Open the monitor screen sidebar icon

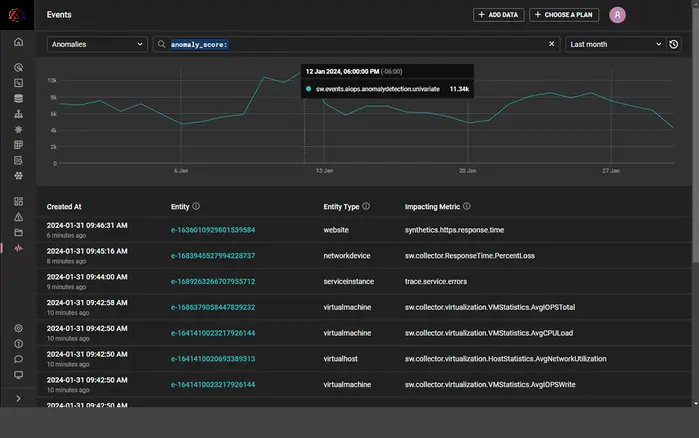tap(18, 375)
